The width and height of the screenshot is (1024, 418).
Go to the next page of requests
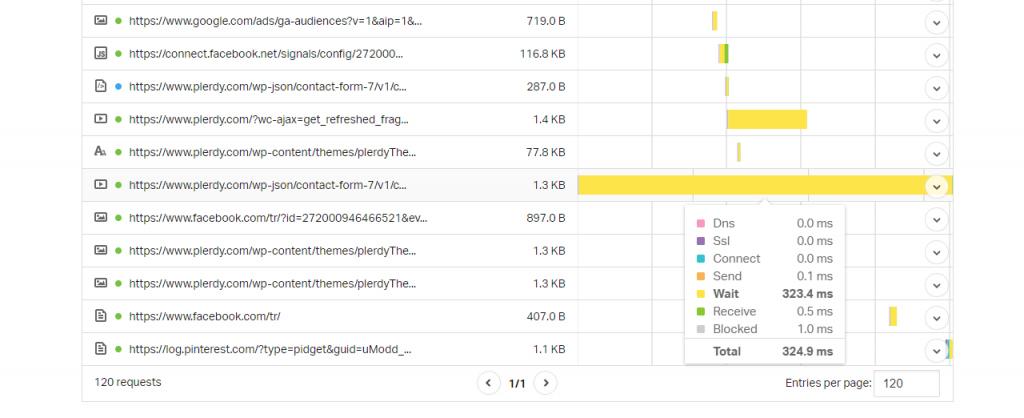click(x=545, y=382)
